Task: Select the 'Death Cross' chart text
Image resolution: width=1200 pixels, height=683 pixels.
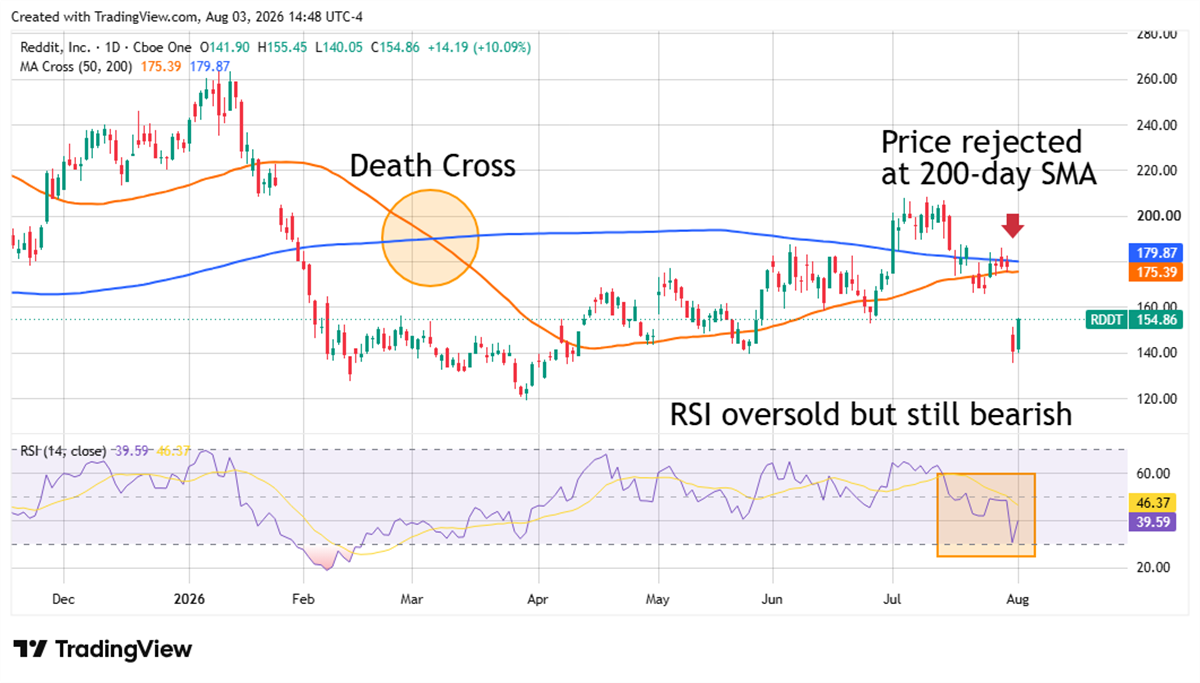Action: coord(433,165)
